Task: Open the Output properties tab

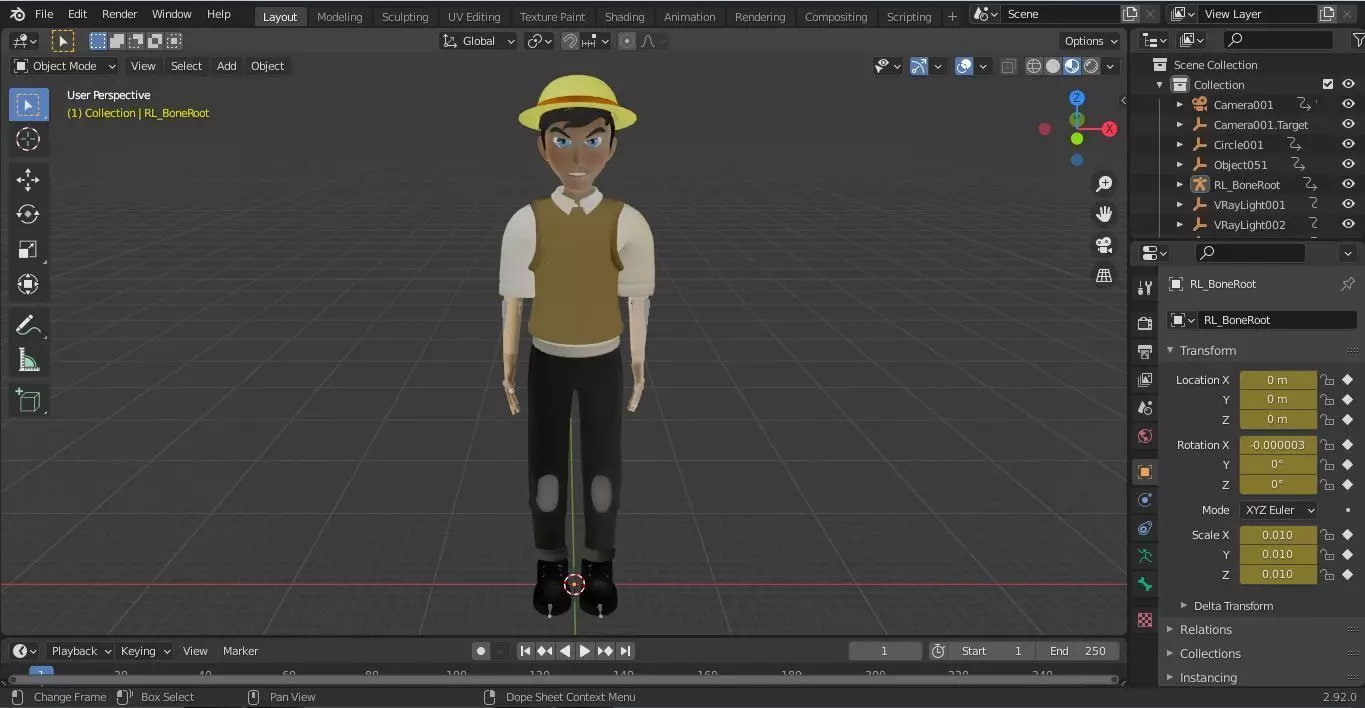Action: pyautogui.click(x=1145, y=351)
